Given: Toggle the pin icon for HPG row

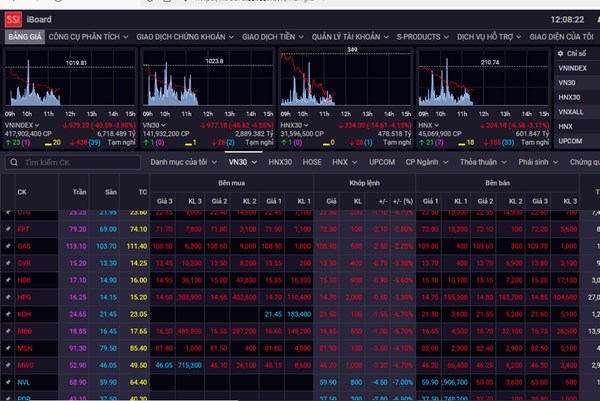Looking at the screenshot, I should [x=8, y=297].
